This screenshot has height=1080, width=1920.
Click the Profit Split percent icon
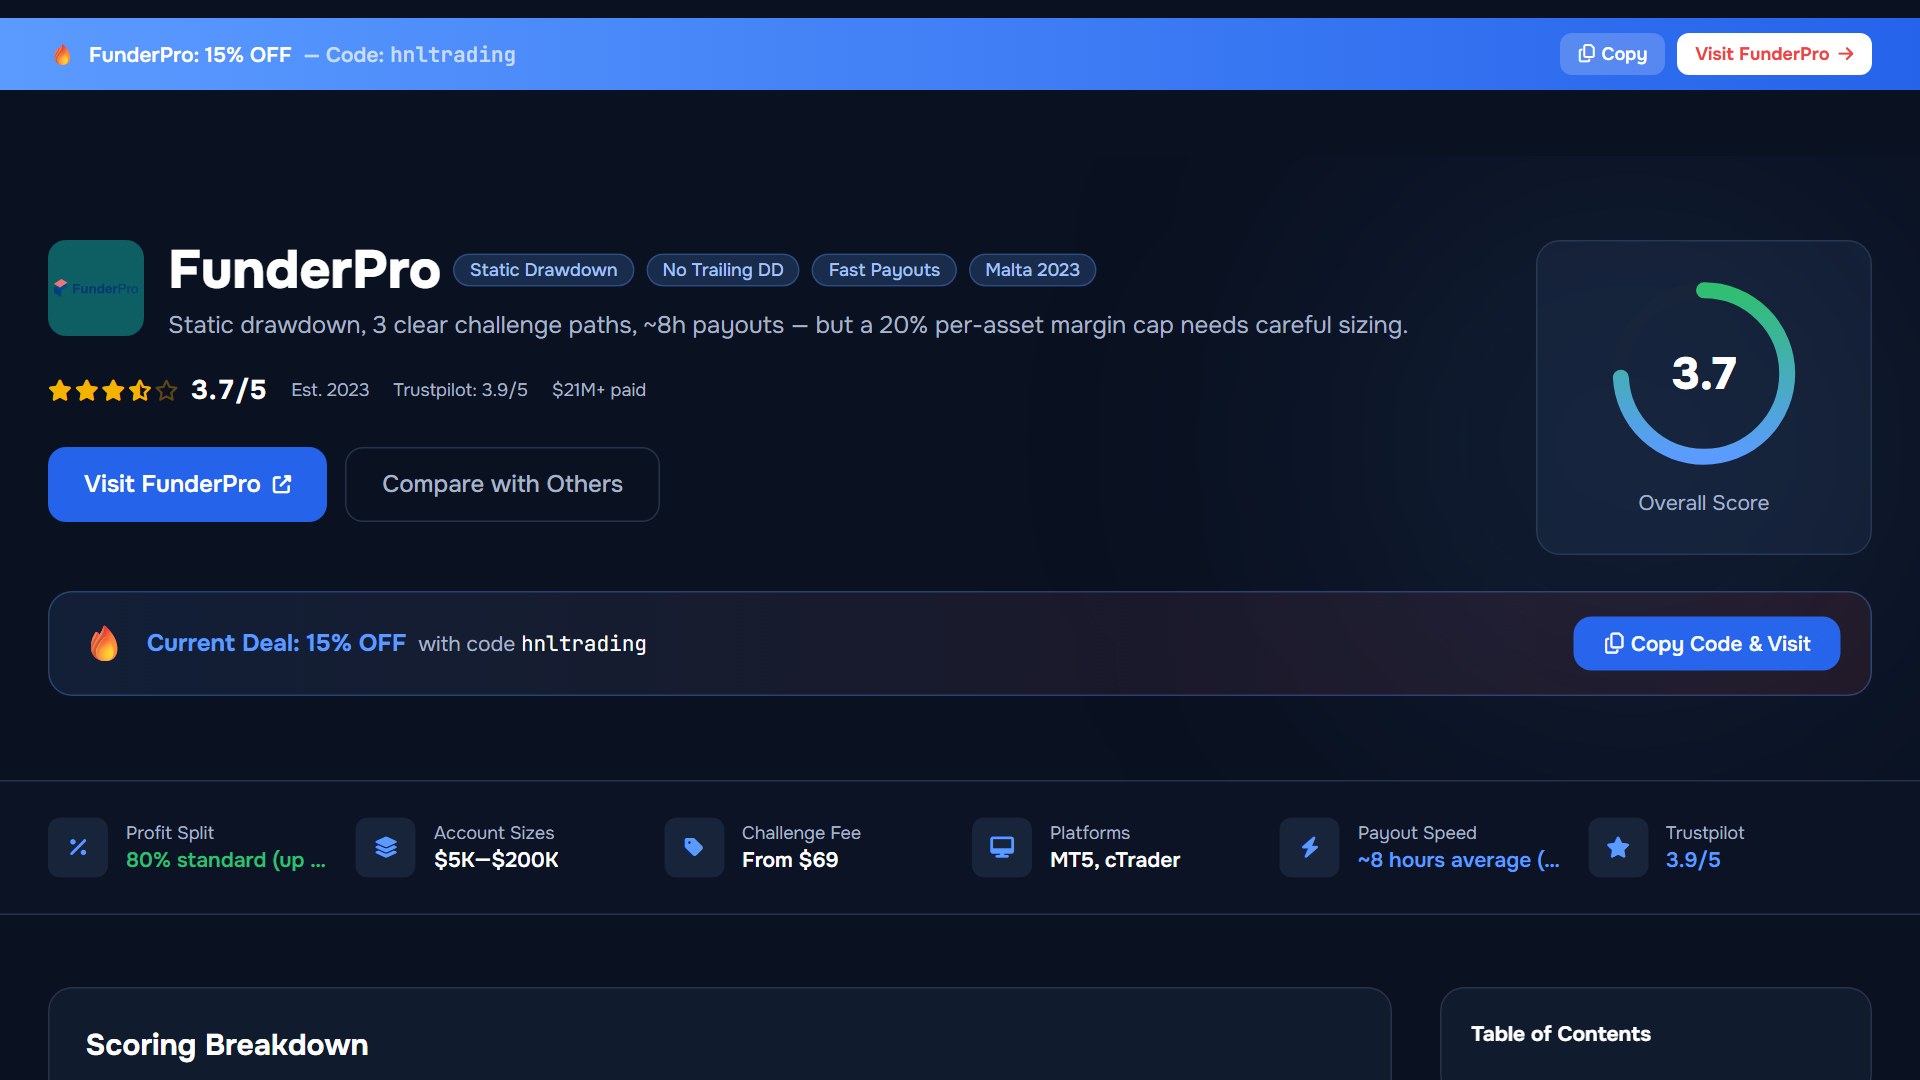pos(78,848)
